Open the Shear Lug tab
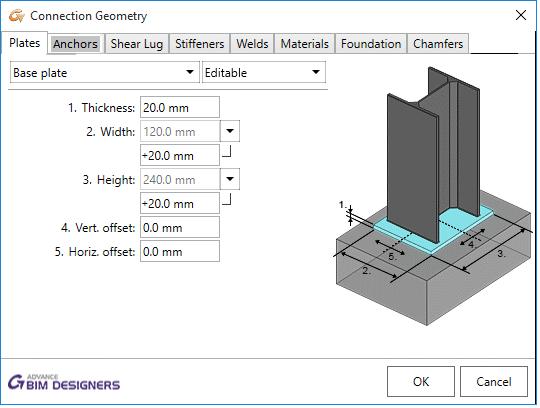 [x=137, y=44]
